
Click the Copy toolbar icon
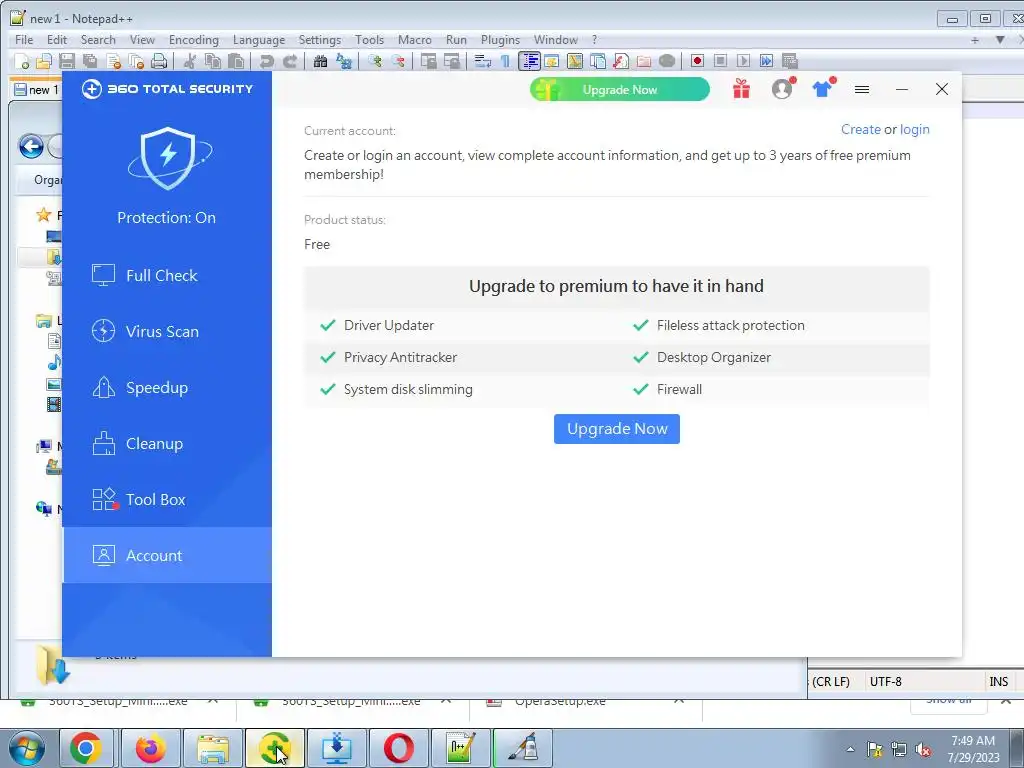pos(212,61)
